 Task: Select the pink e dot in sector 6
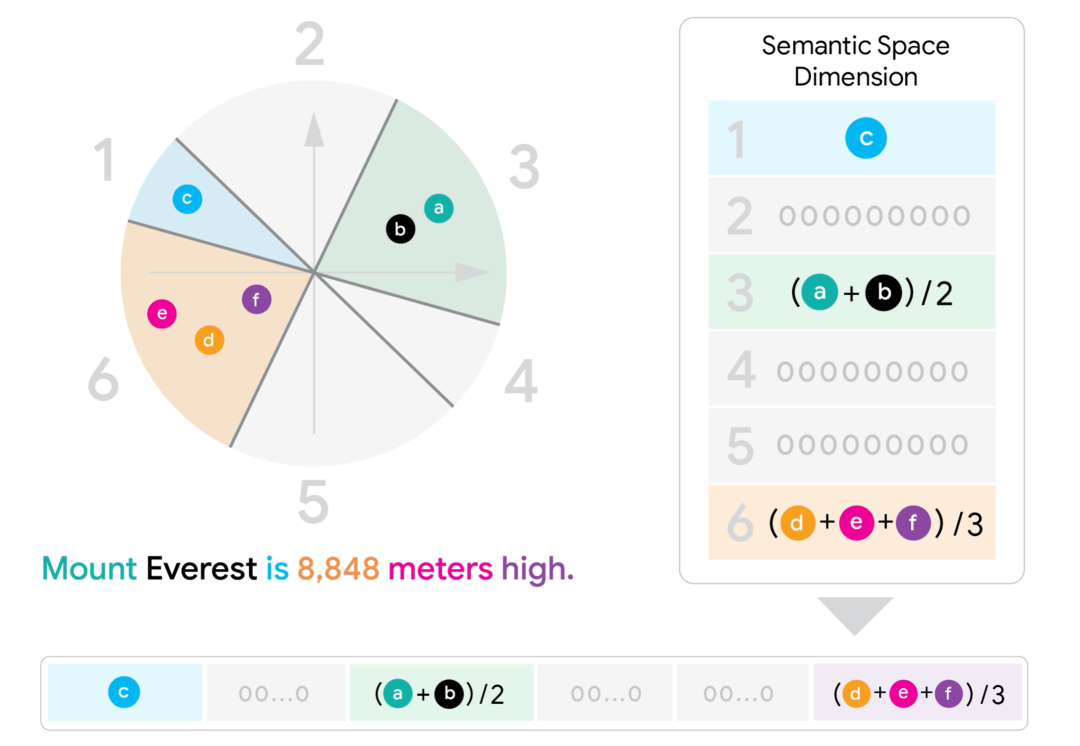point(162,314)
